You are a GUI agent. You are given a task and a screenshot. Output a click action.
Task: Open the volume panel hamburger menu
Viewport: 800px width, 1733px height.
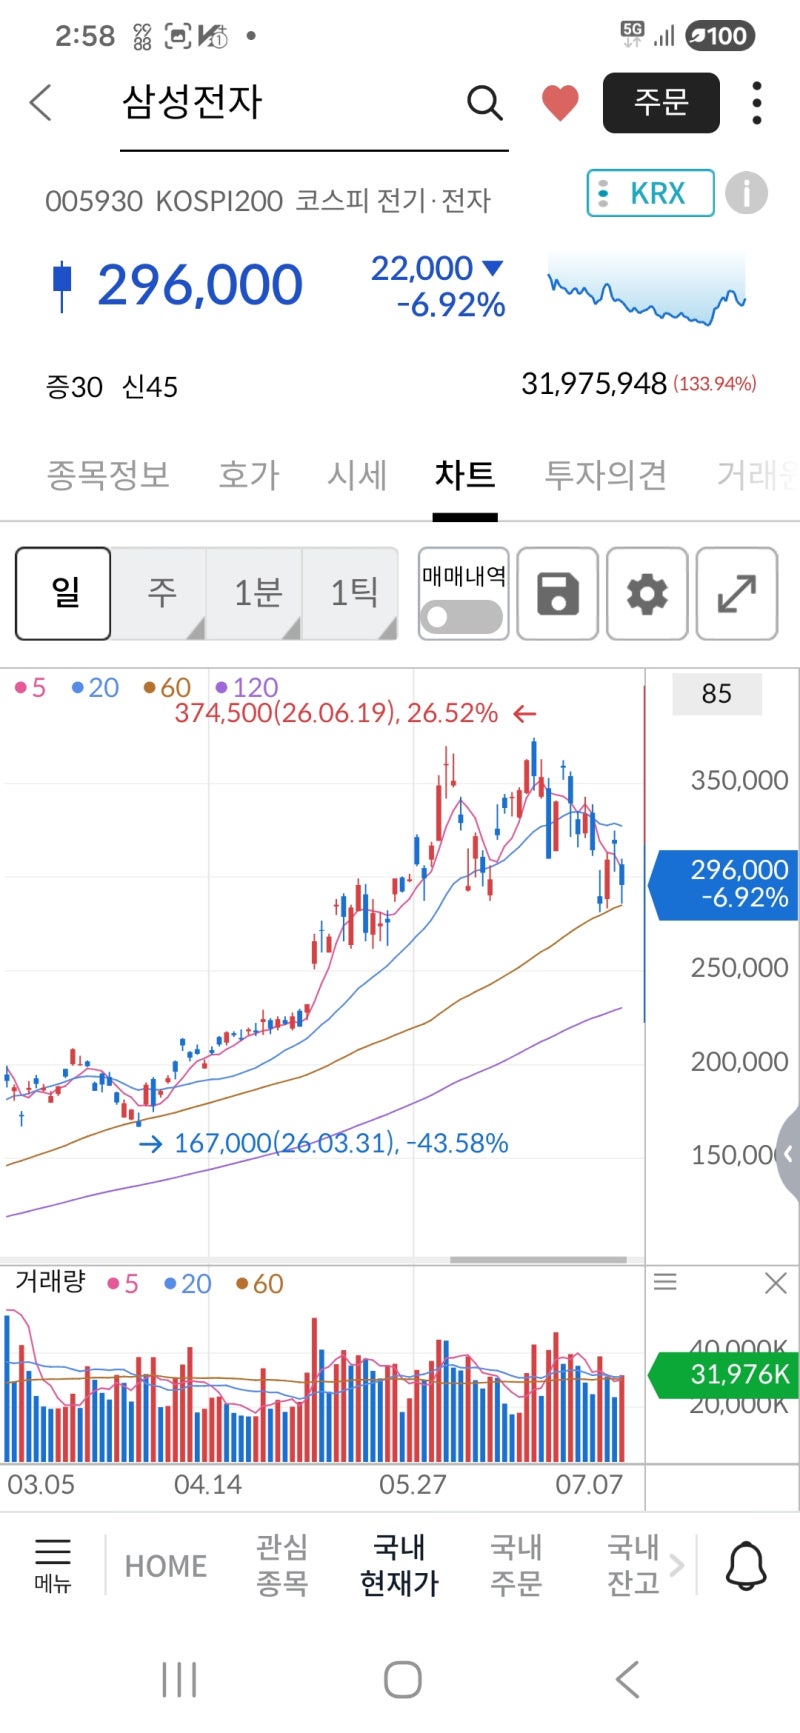coord(665,1283)
